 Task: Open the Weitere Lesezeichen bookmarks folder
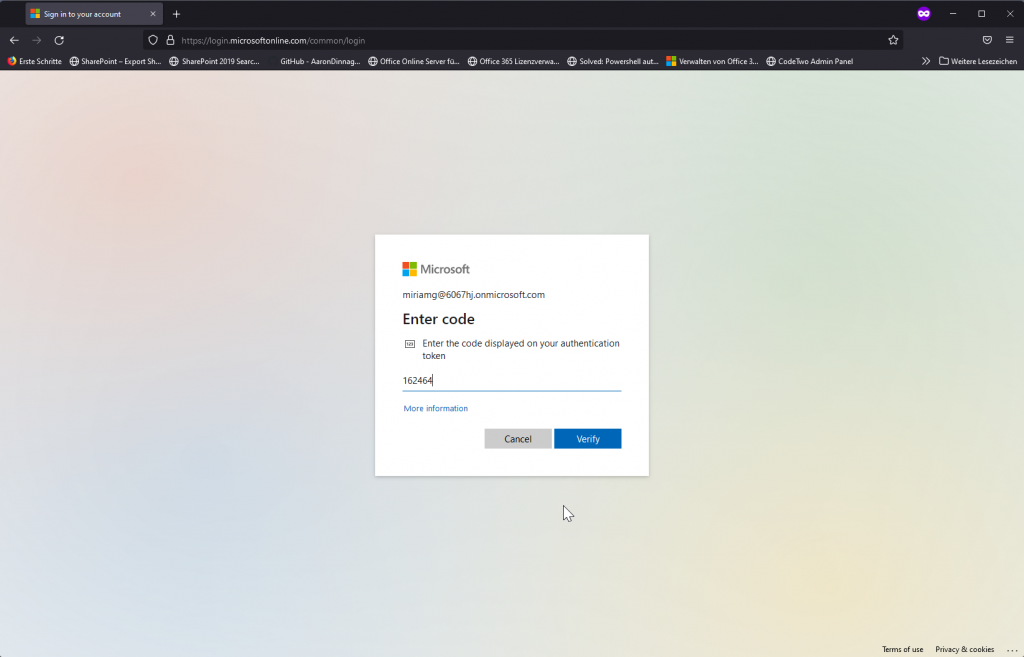[x=978, y=61]
